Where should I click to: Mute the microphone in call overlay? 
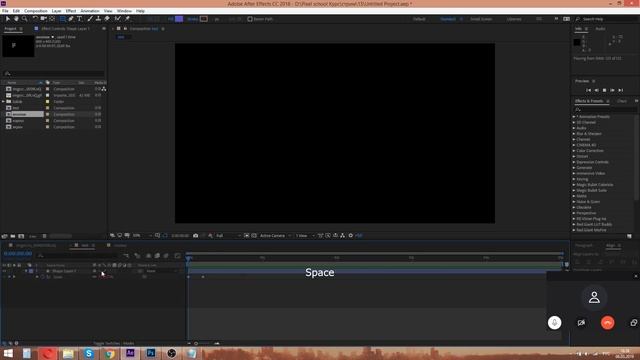pos(554,323)
